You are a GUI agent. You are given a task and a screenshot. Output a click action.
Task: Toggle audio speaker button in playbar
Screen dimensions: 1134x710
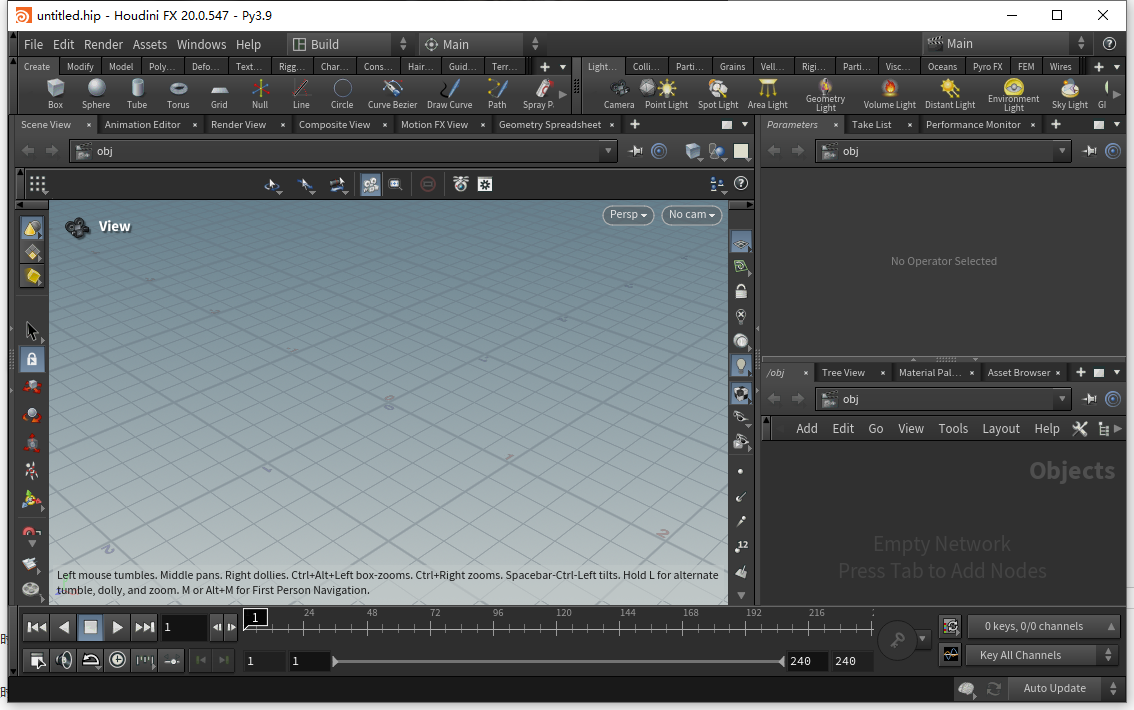(x=64, y=659)
